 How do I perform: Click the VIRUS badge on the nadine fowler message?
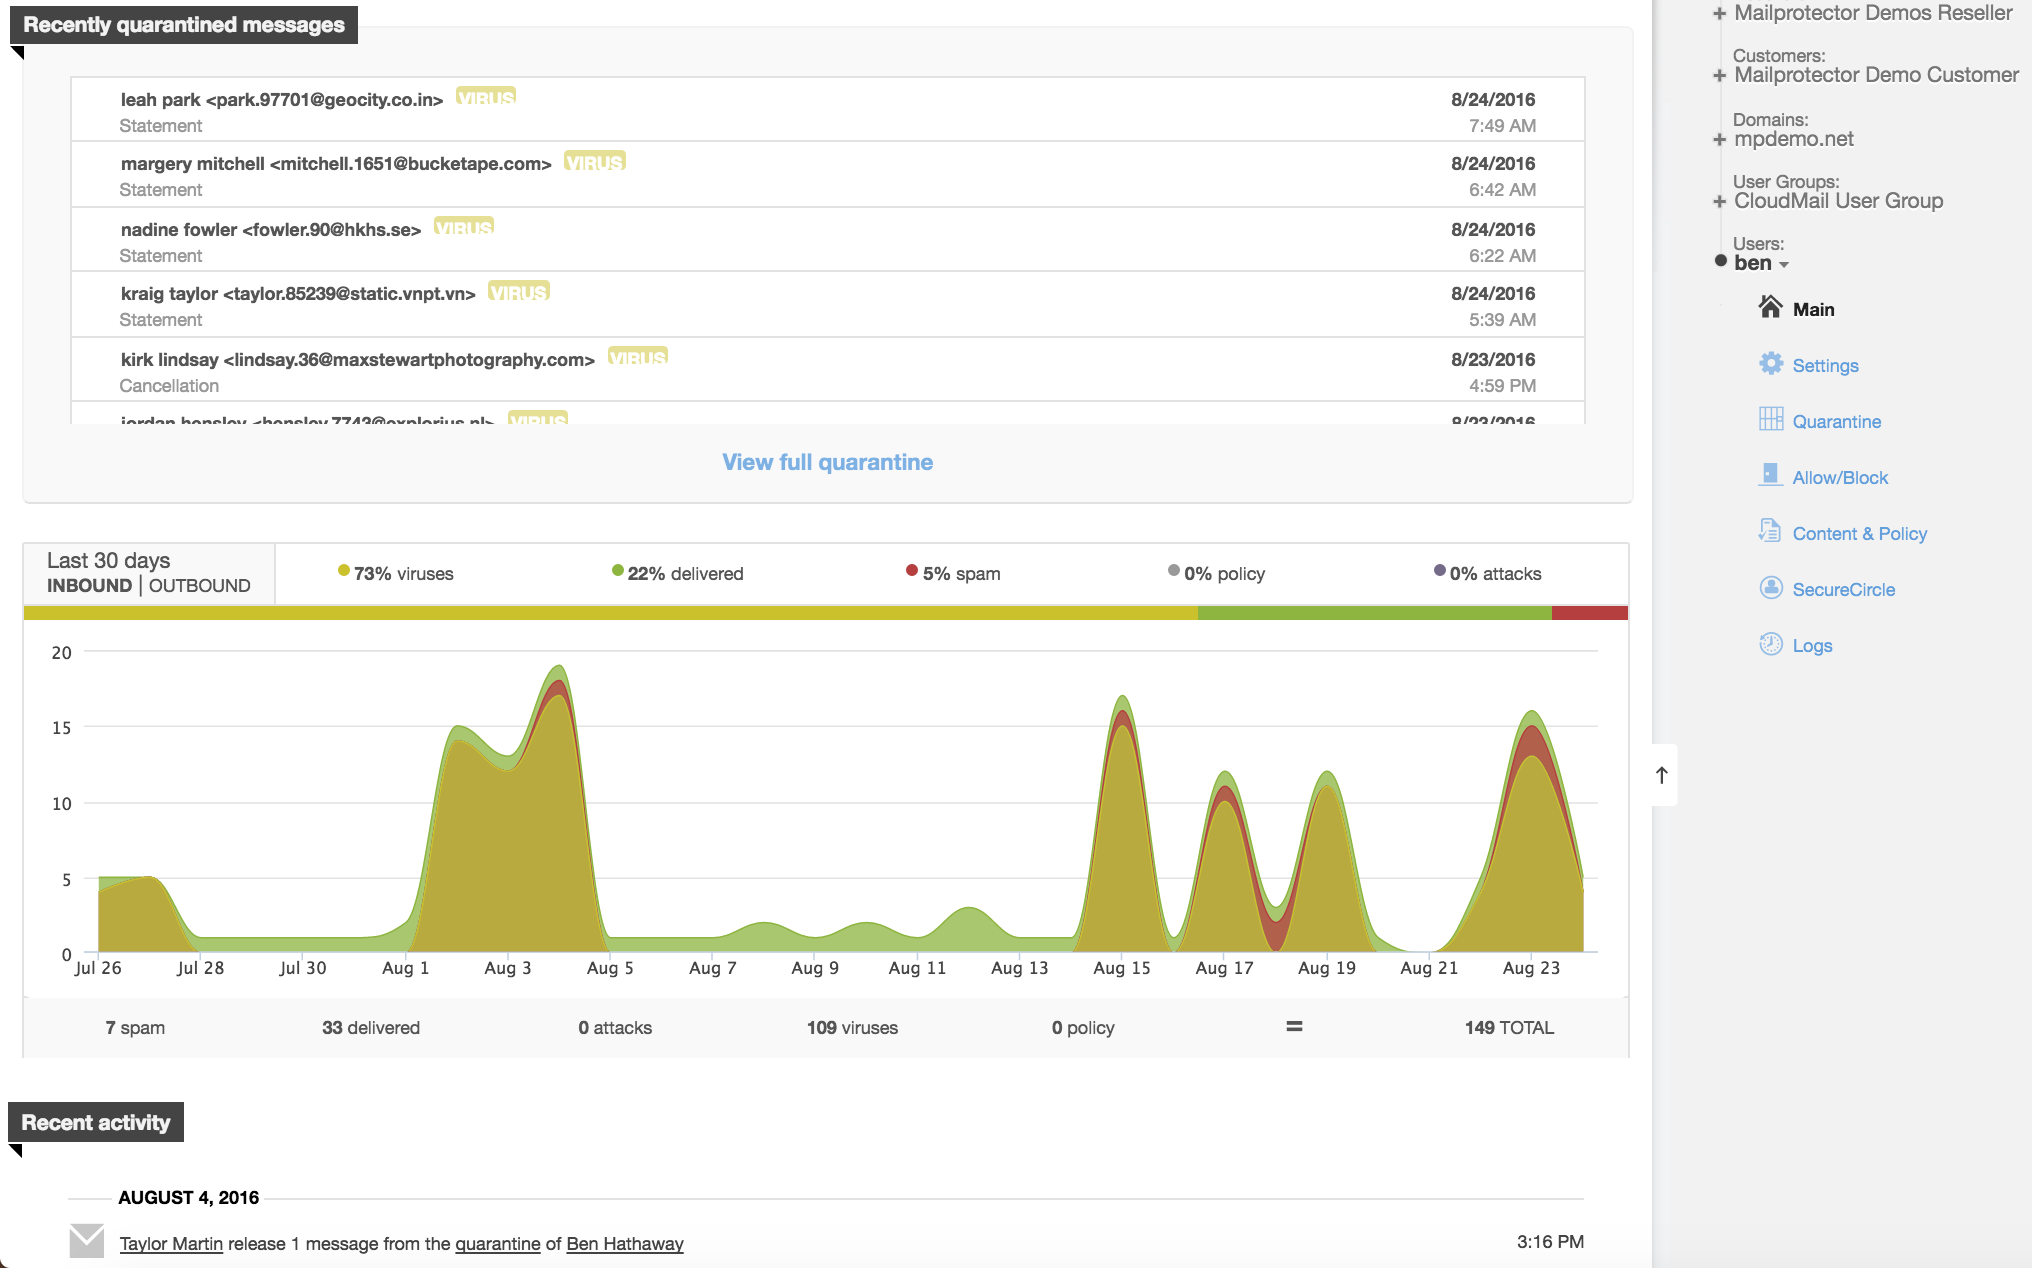coord(464,227)
